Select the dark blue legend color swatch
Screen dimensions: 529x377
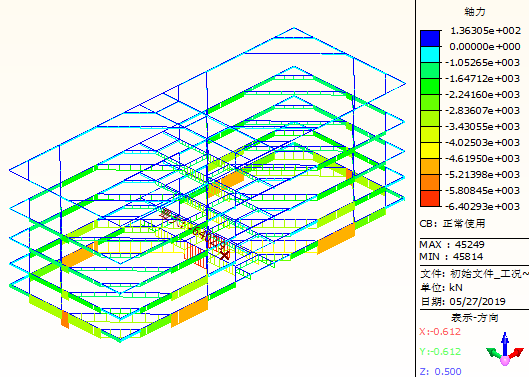tap(430, 38)
